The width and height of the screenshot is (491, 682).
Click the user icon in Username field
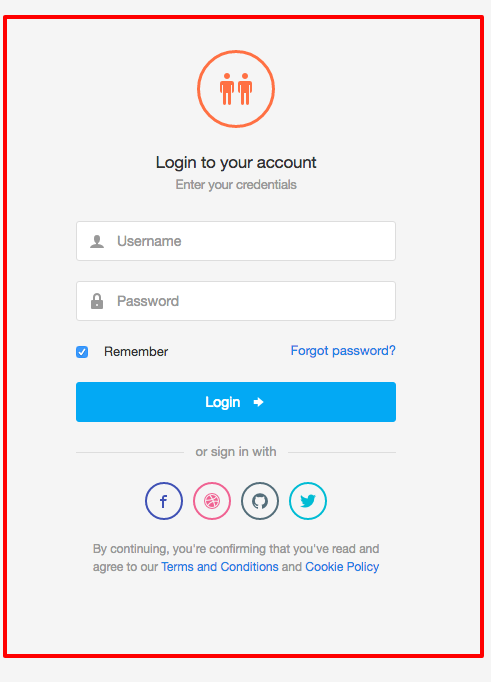(x=97, y=241)
